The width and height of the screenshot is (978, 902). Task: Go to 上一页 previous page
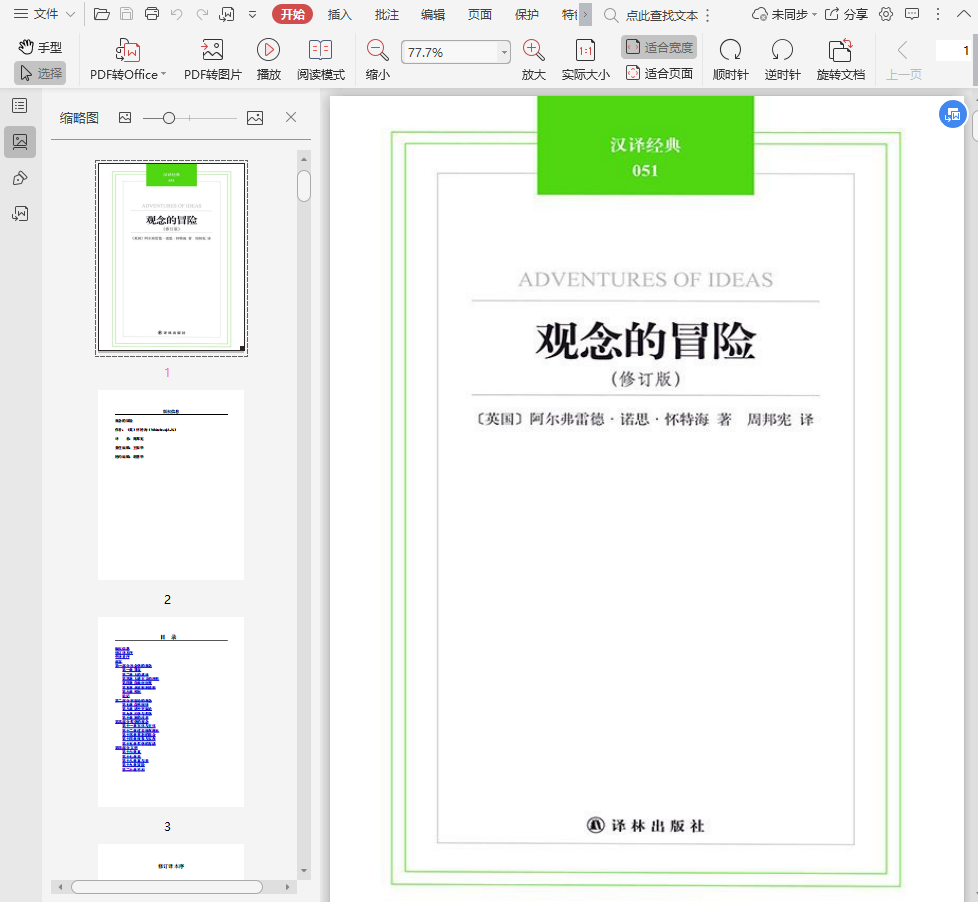coord(904,60)
